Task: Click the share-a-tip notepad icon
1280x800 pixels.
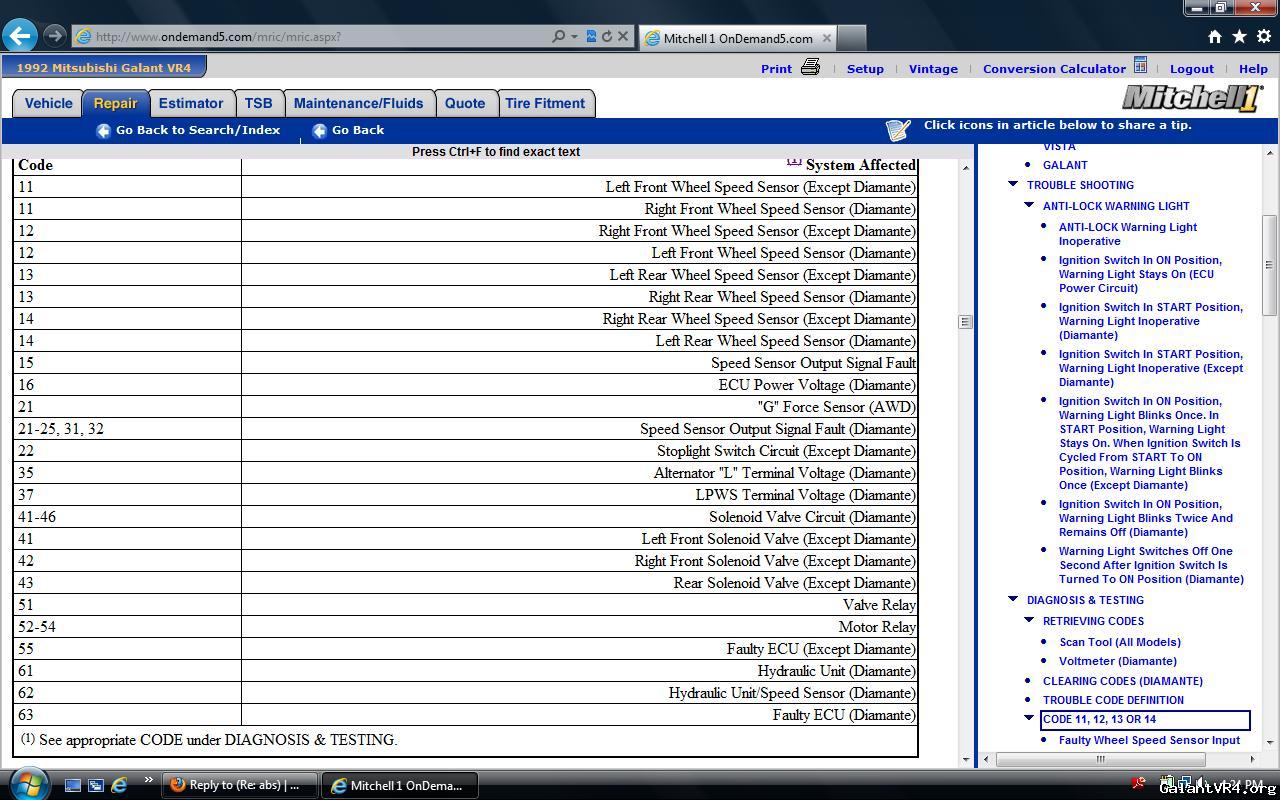Action: click(897, 130)
